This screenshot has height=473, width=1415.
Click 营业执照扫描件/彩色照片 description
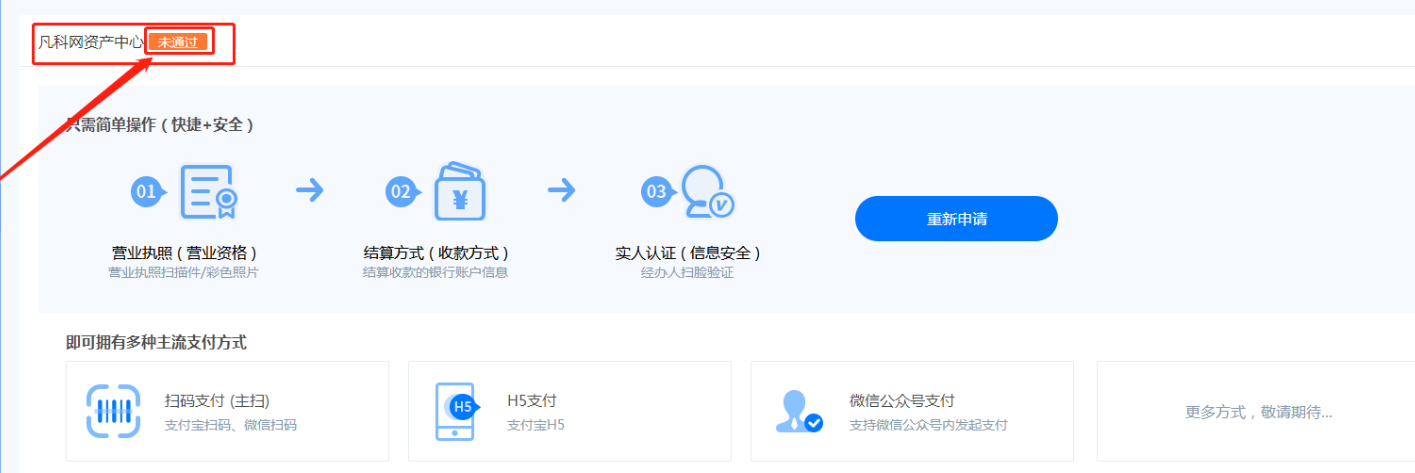(x=183, y=272)
